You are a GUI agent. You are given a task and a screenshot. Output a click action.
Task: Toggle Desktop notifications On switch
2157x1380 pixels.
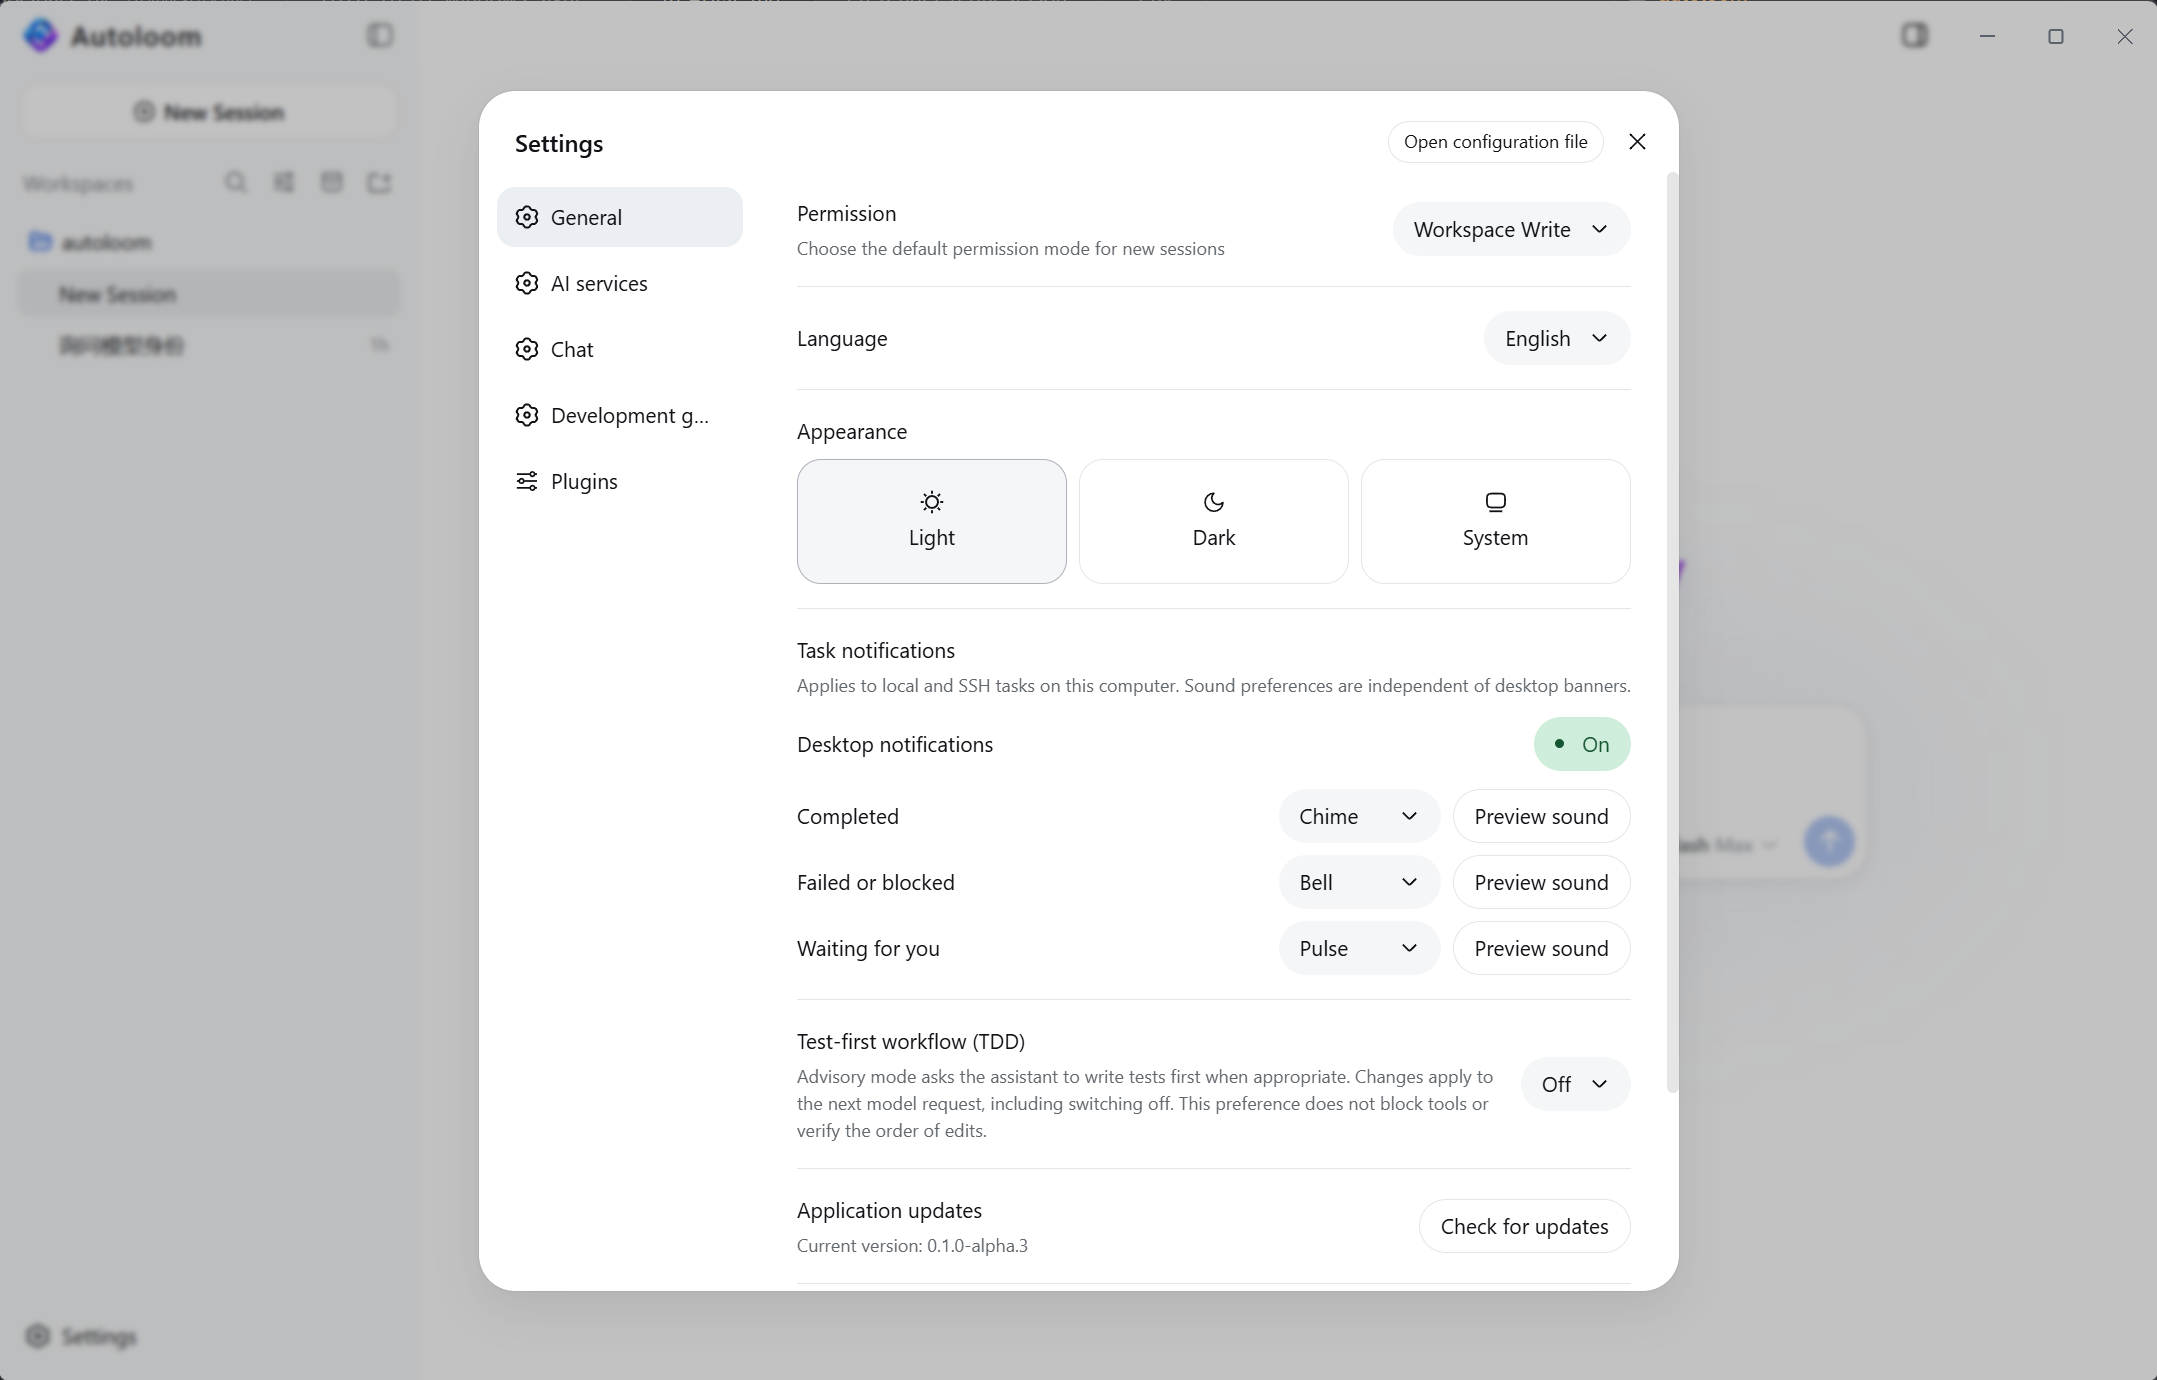[x=1582, y=744]
